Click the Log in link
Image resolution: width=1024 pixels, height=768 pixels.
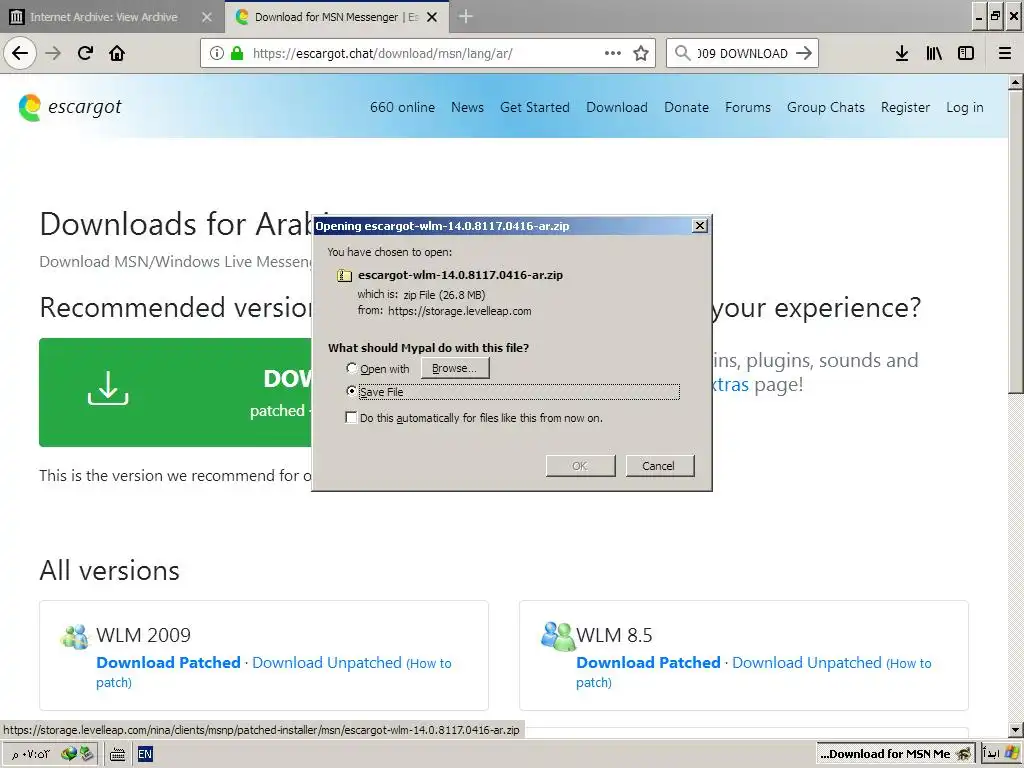(x=964, y=107)
